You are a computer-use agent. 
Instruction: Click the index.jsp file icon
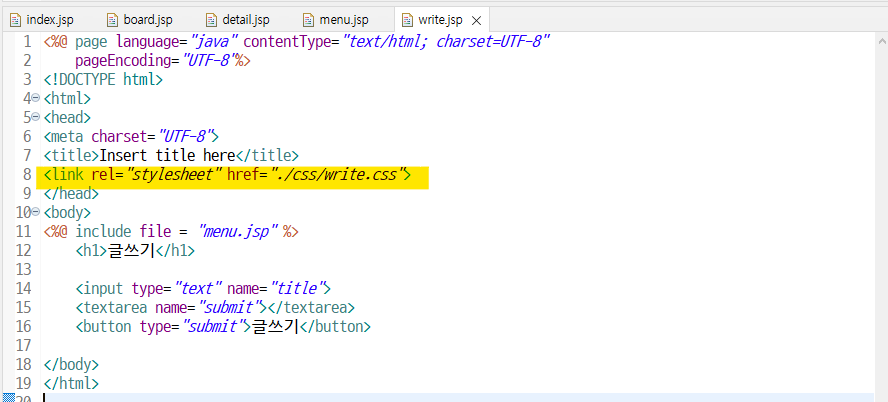pyautogui.click(x=15, y=20)
